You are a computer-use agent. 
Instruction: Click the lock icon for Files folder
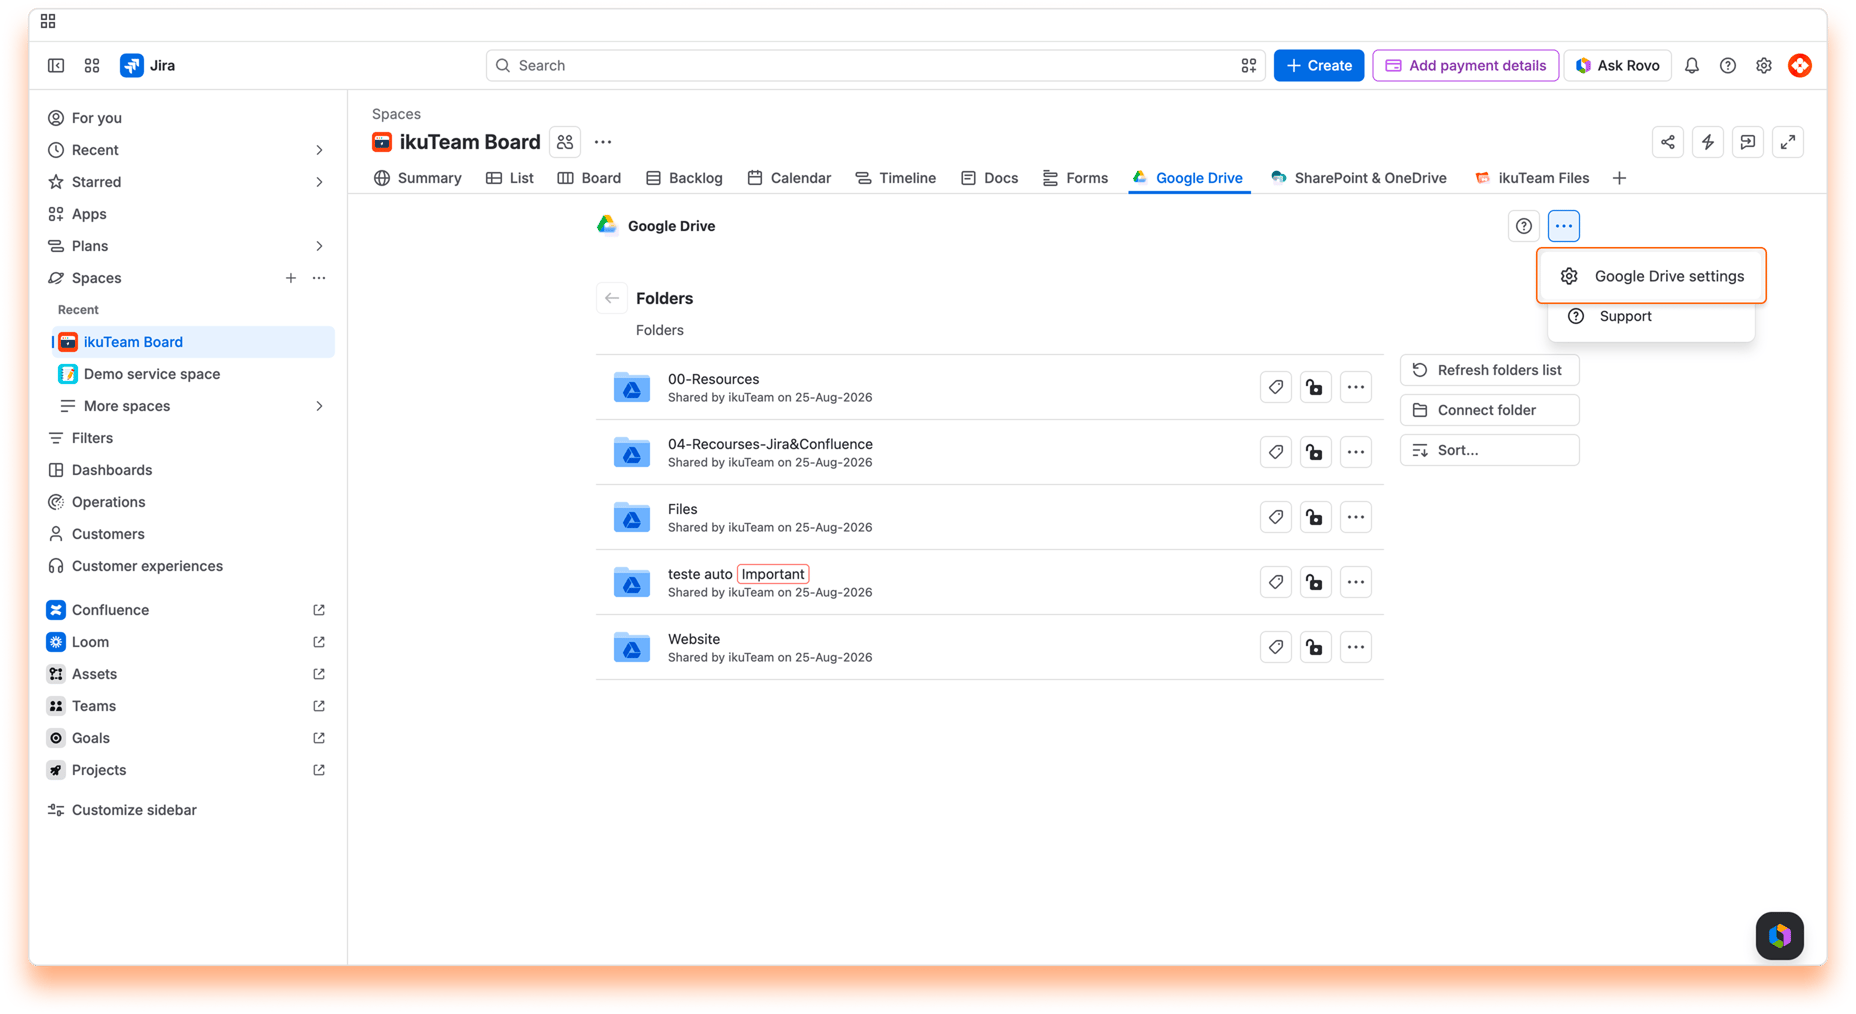(x=1314, y=517)
